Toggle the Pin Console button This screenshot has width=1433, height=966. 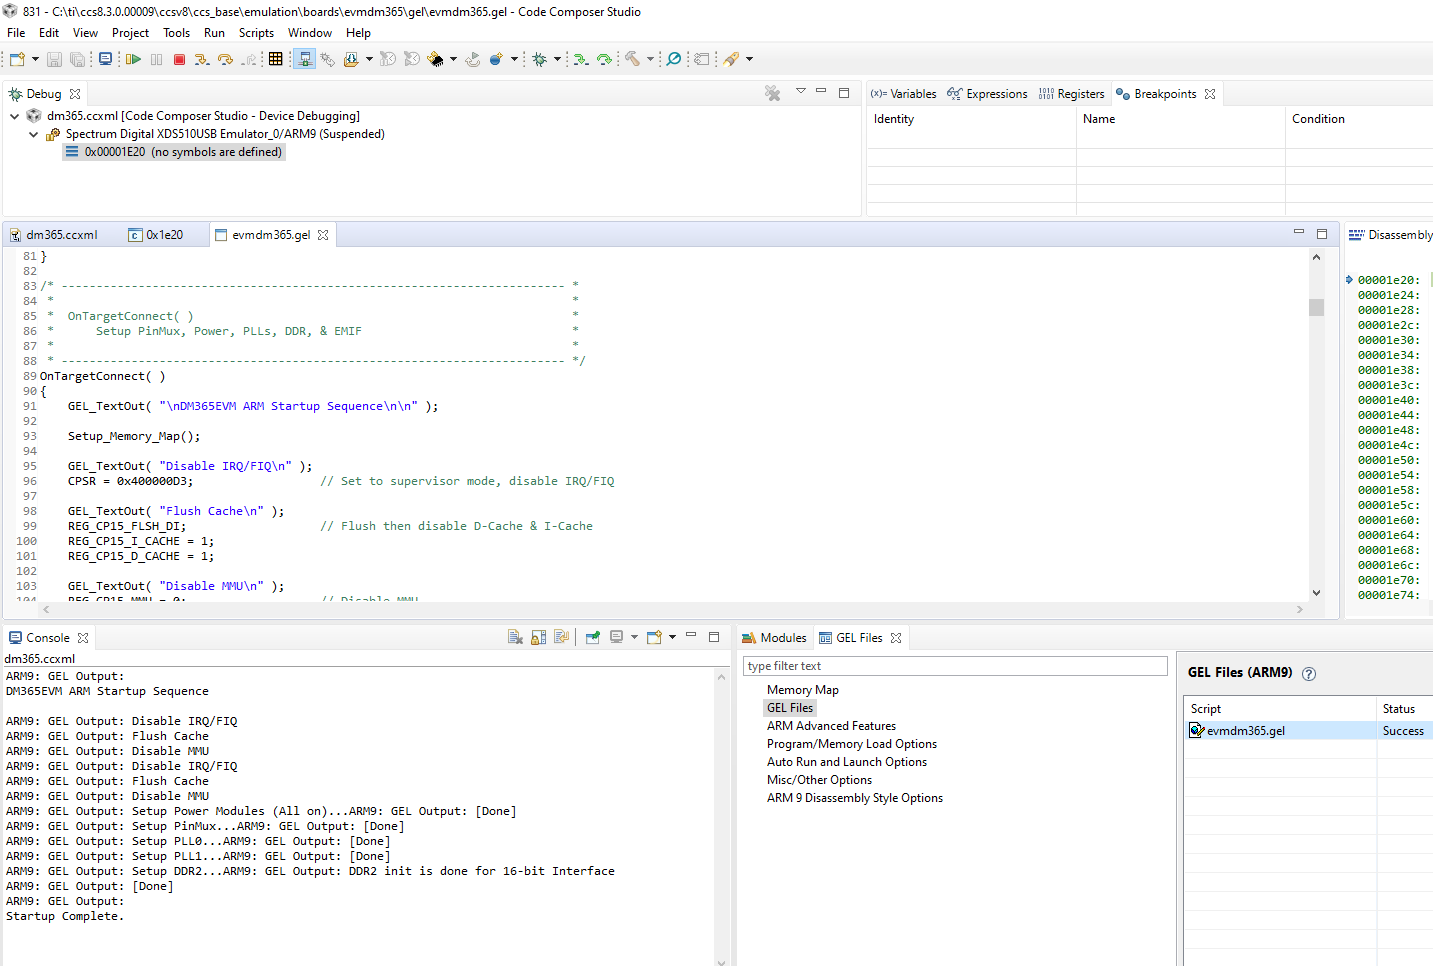click(593, 637)
